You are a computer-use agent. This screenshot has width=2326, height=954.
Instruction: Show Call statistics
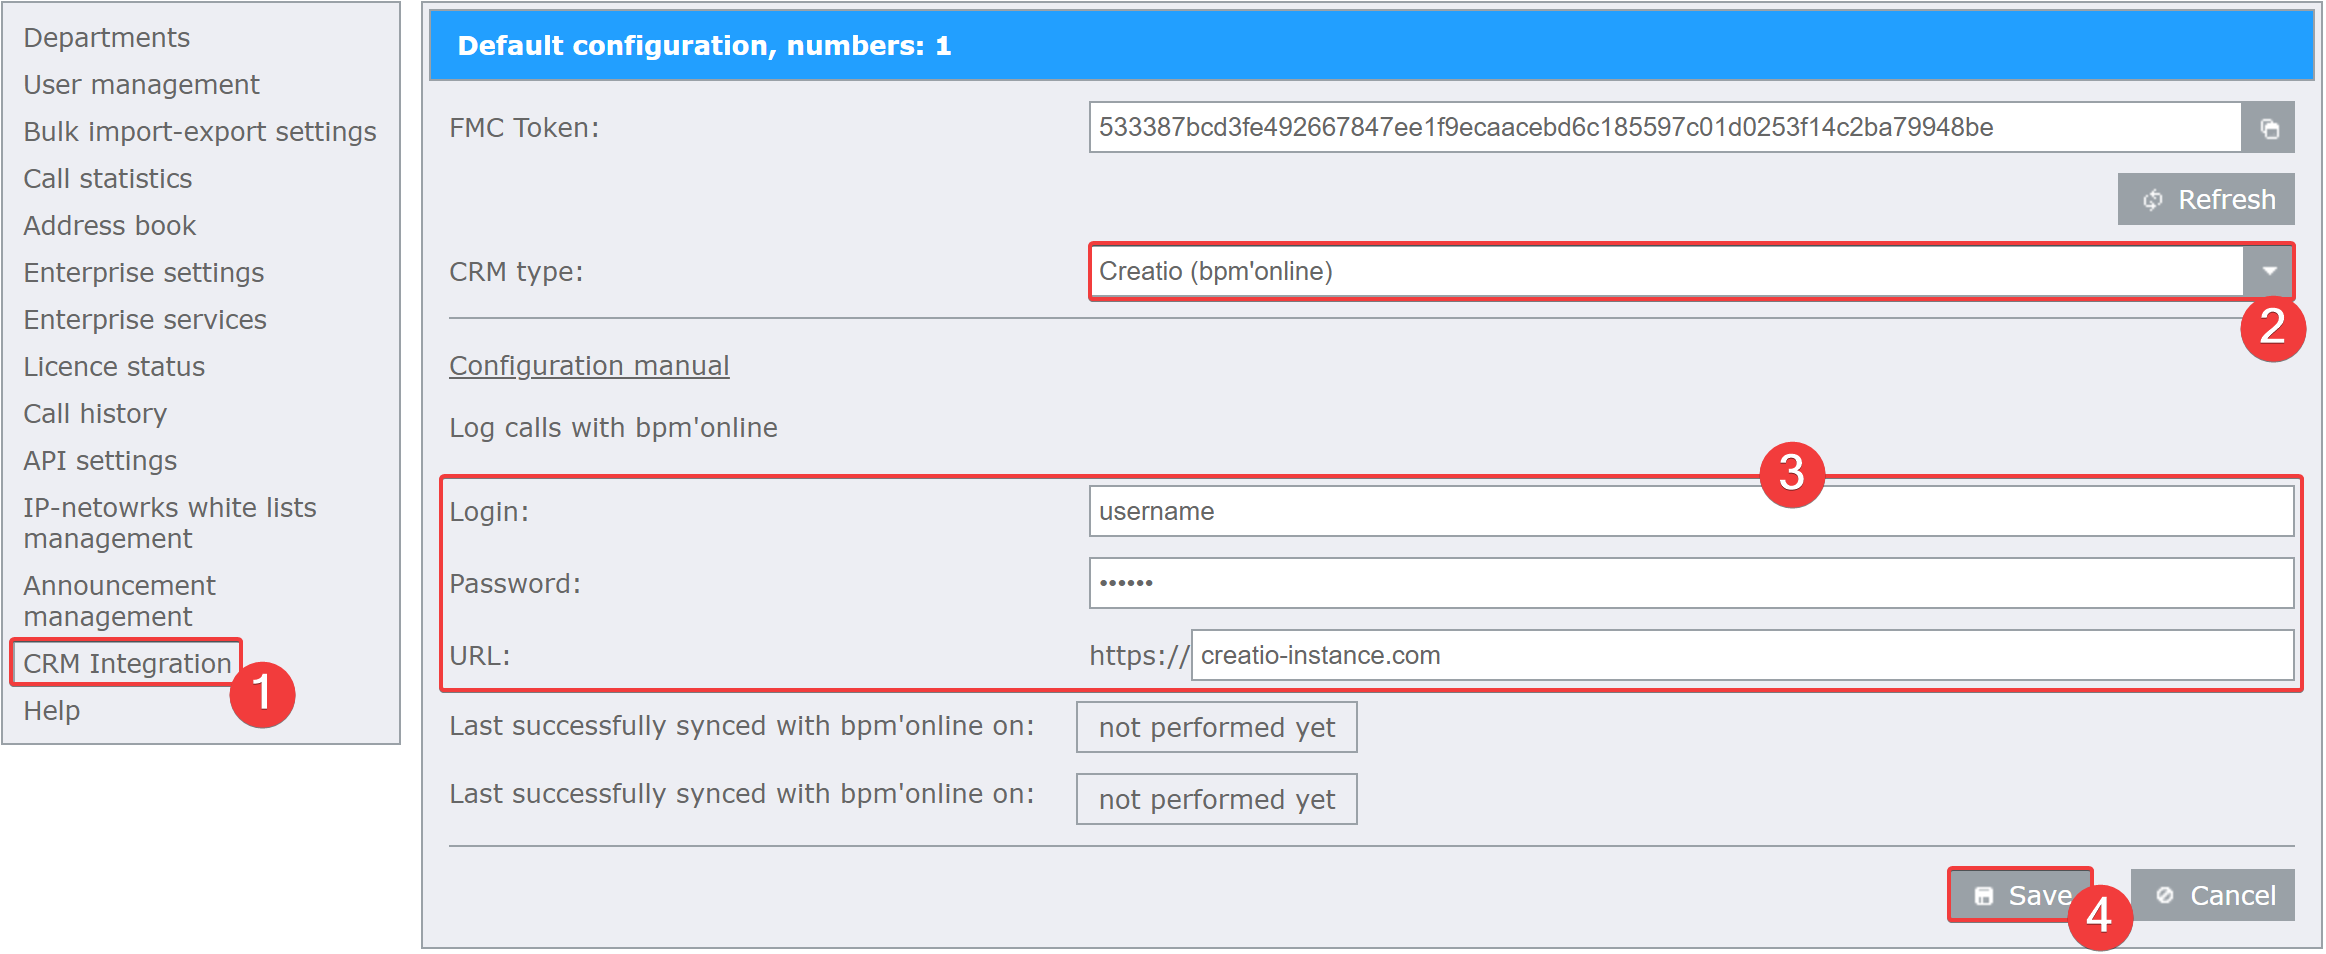click(108, 179)
